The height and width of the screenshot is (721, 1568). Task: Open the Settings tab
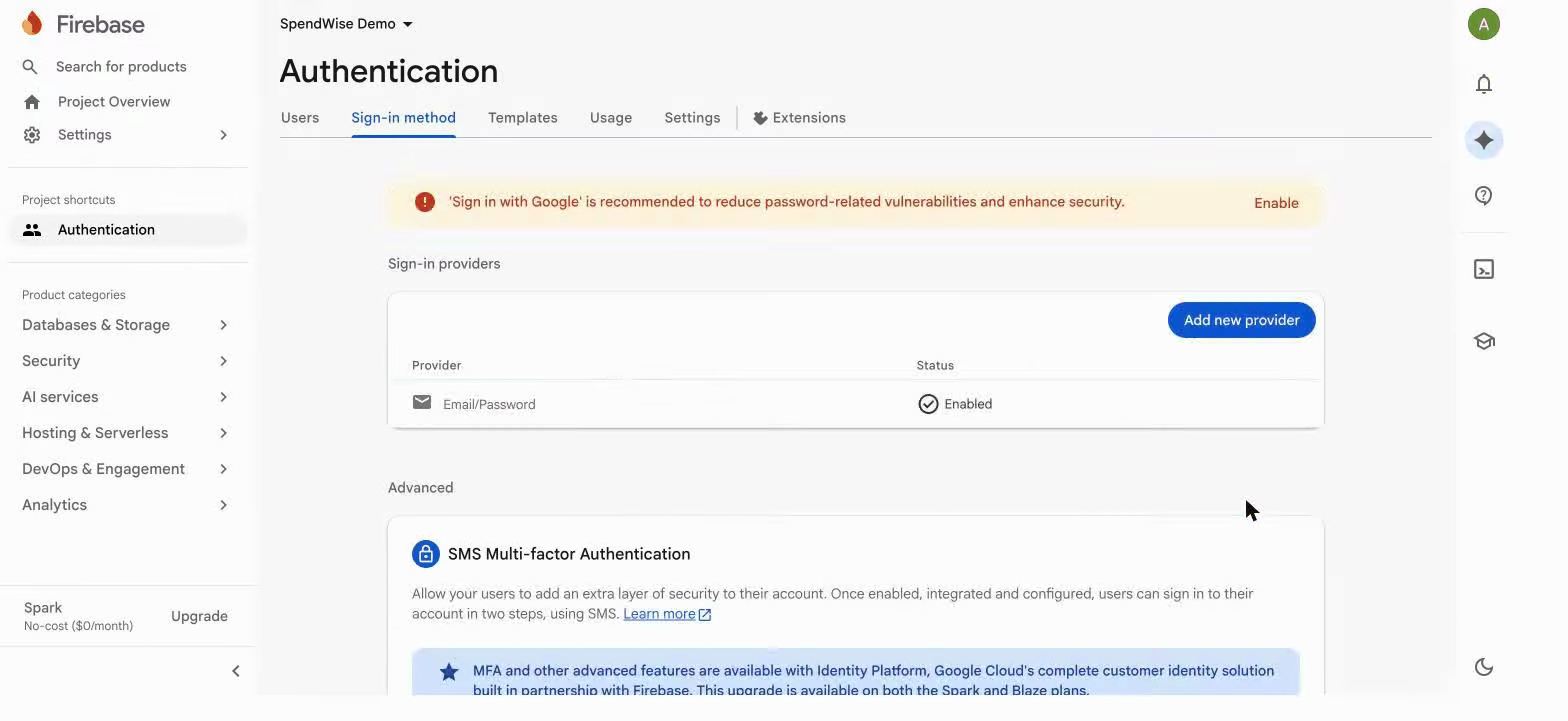(x=692, y=118)
